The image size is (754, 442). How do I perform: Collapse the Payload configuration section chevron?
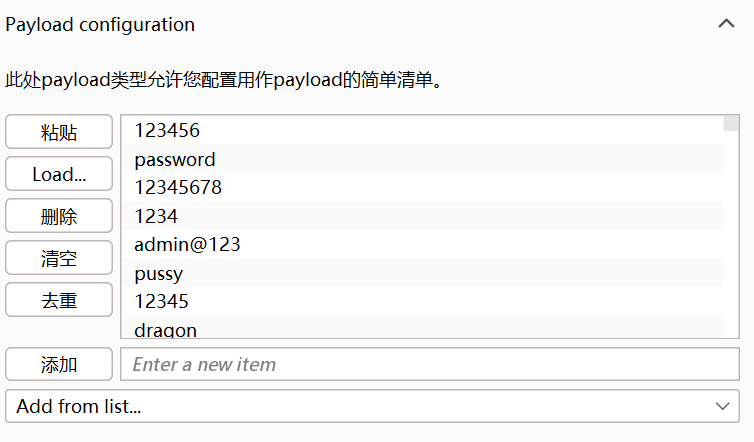click(726, 24)
